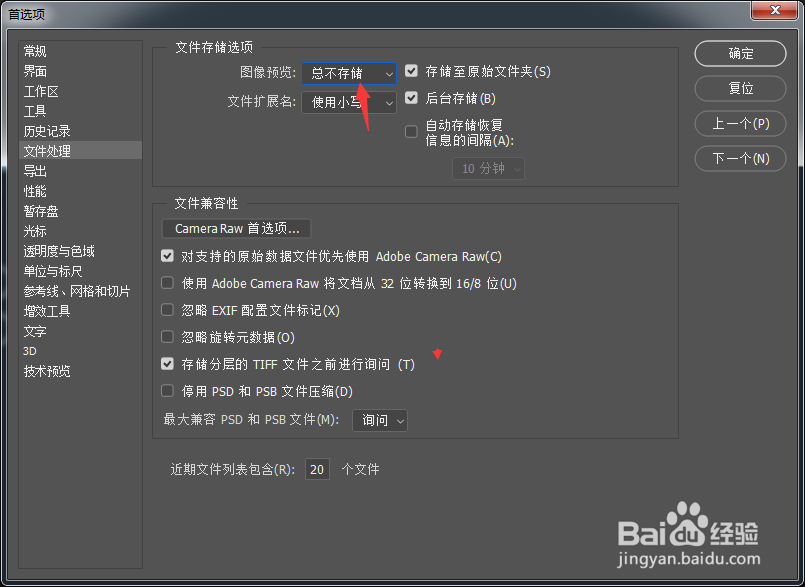The width and height of the screenshot is (805, 587).
Task: Uncheck 存储分层的 TIFF 文件之前进行询问
Action: (167, 364)
